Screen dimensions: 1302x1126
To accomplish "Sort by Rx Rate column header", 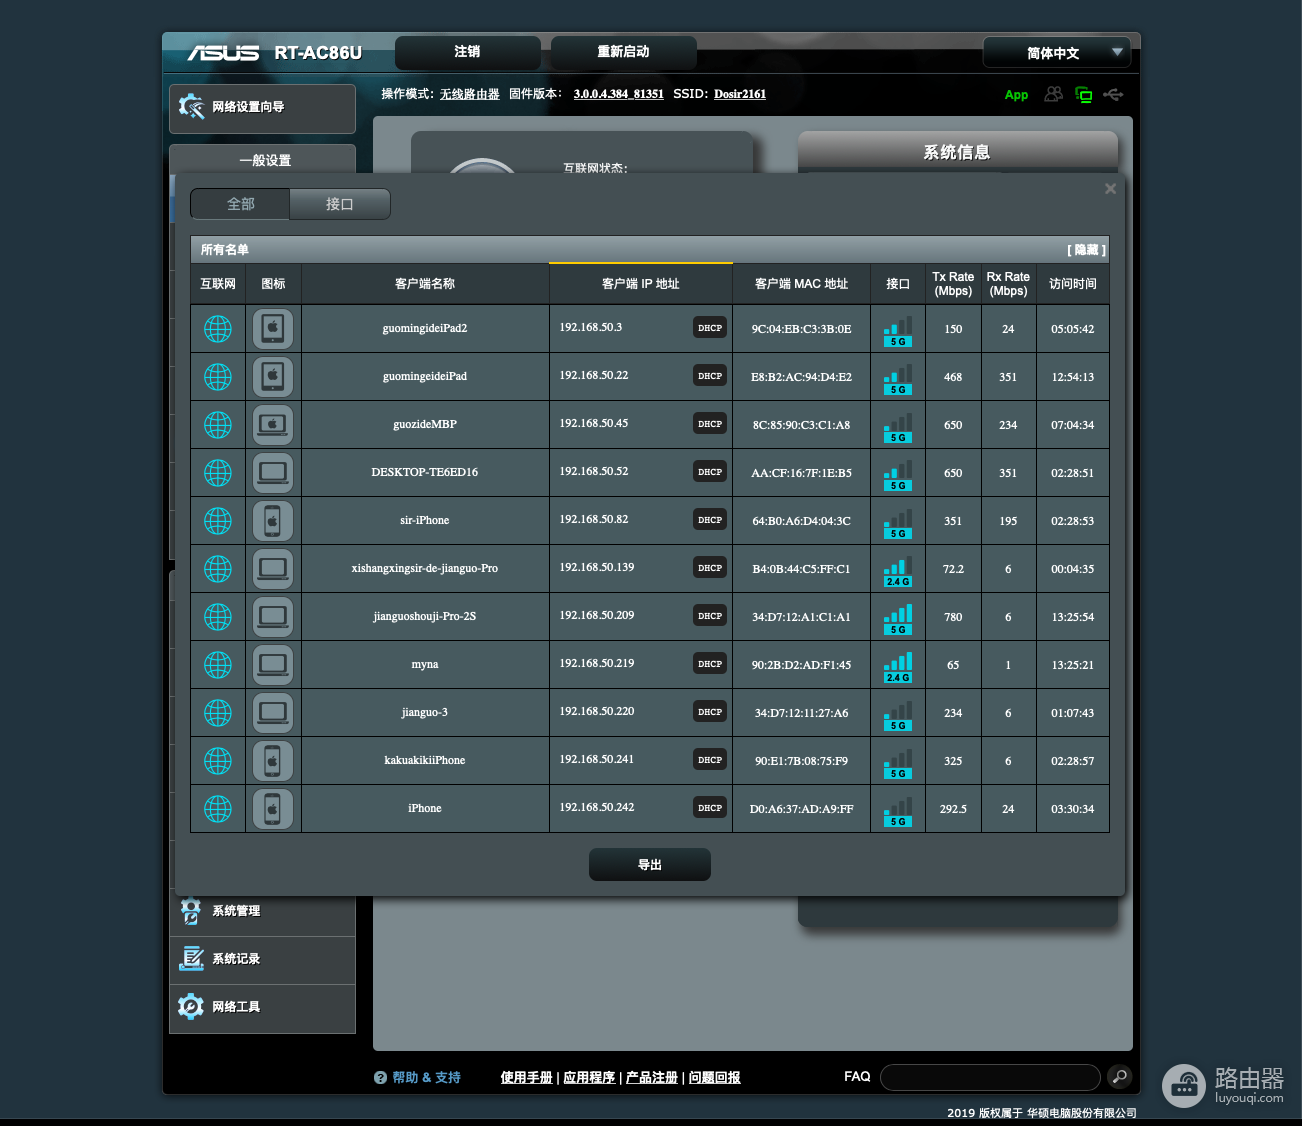I will (x=1008, y=284).
